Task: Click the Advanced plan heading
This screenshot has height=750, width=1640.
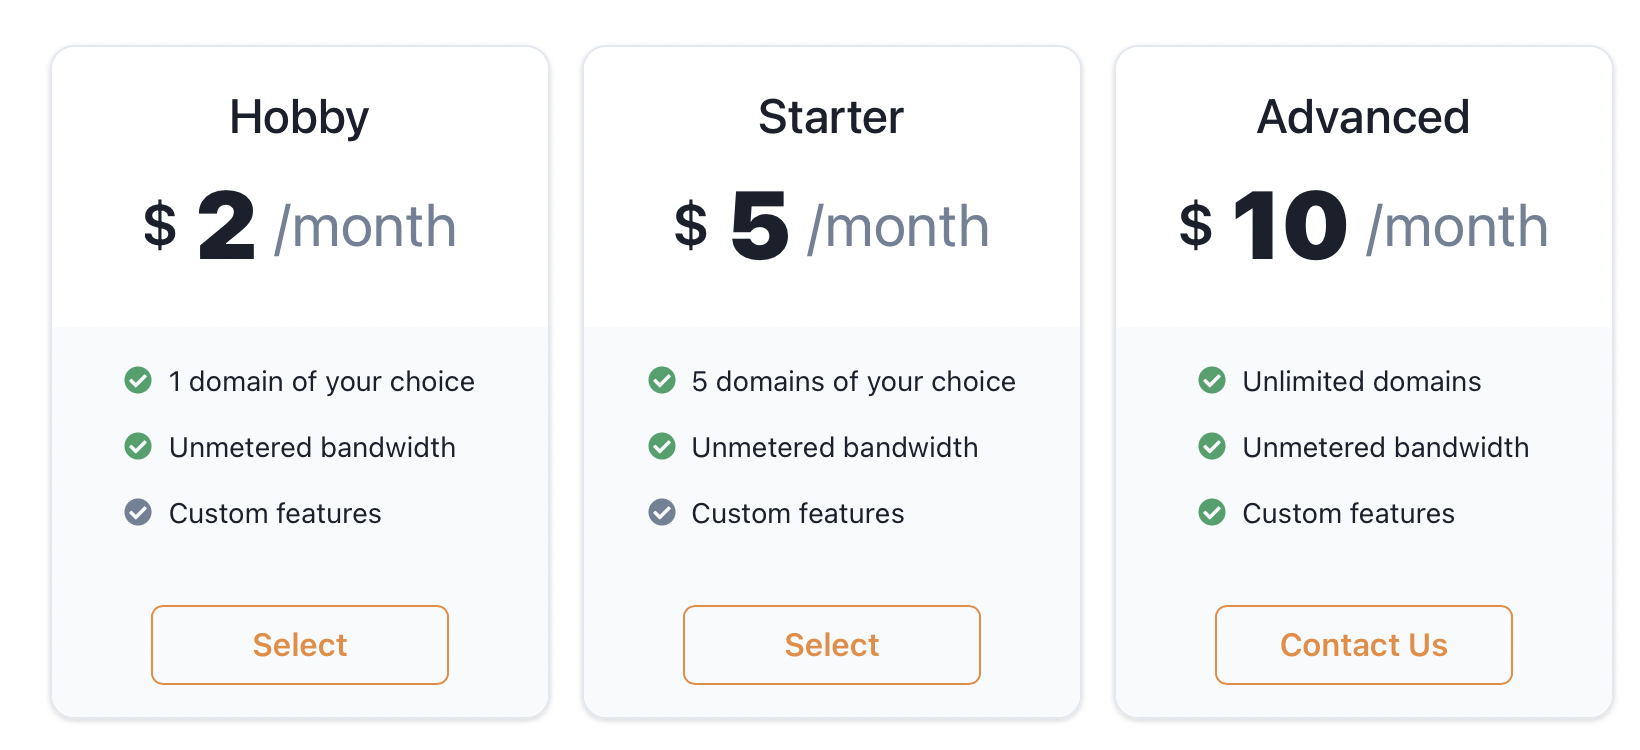Action: click(1364, 117)
